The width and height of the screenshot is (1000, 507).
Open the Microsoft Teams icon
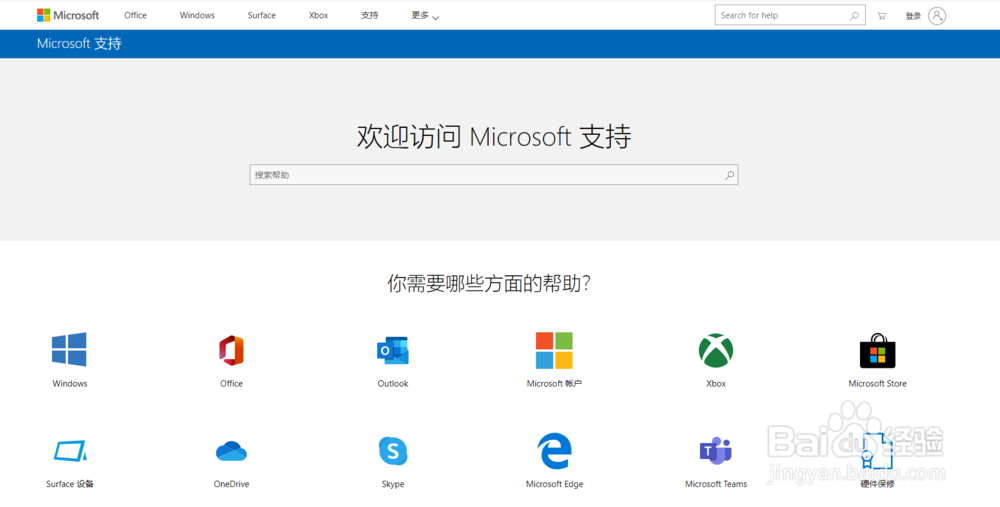pyautogui.click(x=716, y=451)
